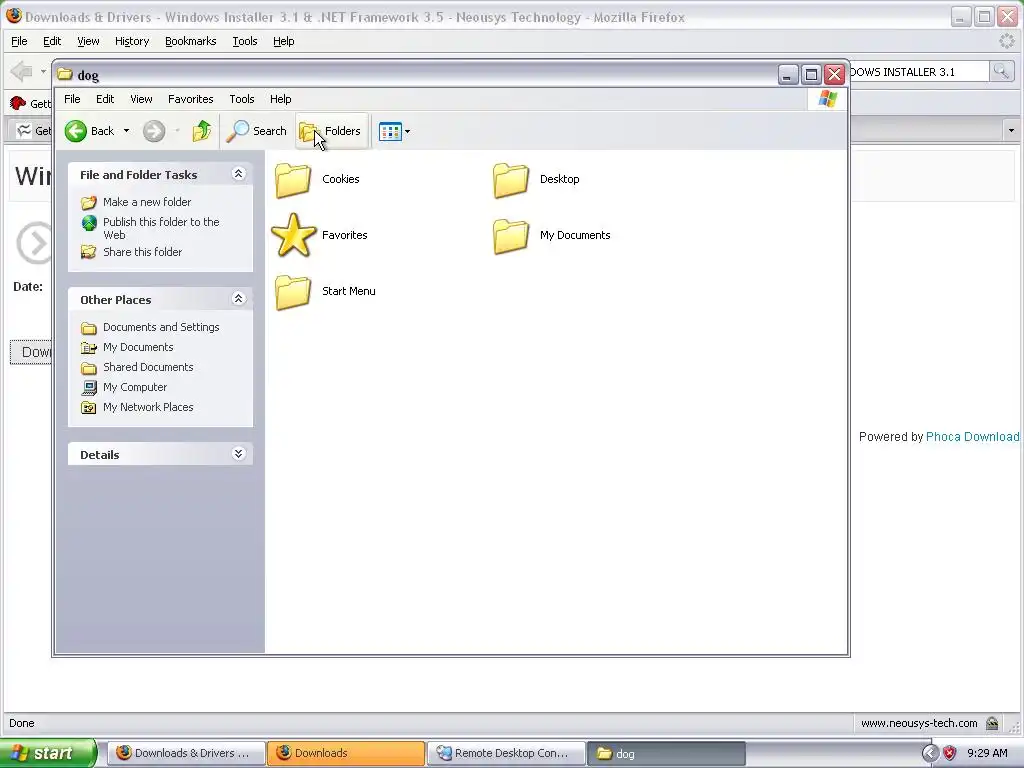Click Firefox search magnifier button
This screenshot has height=768, width=1024.
(1001, 71)
